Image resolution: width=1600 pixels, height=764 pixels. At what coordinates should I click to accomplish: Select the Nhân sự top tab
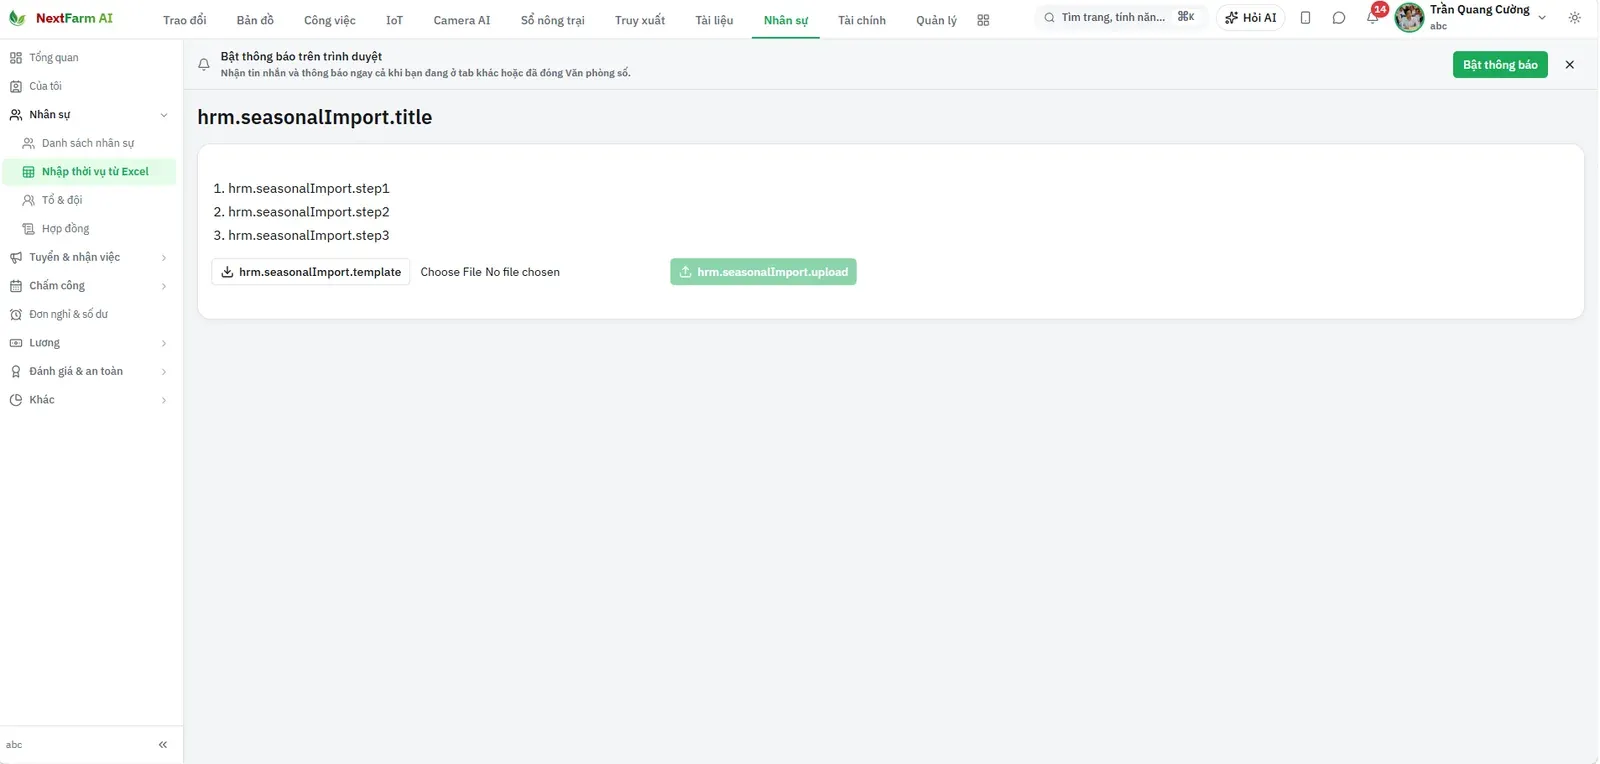(x=786, y=20)
